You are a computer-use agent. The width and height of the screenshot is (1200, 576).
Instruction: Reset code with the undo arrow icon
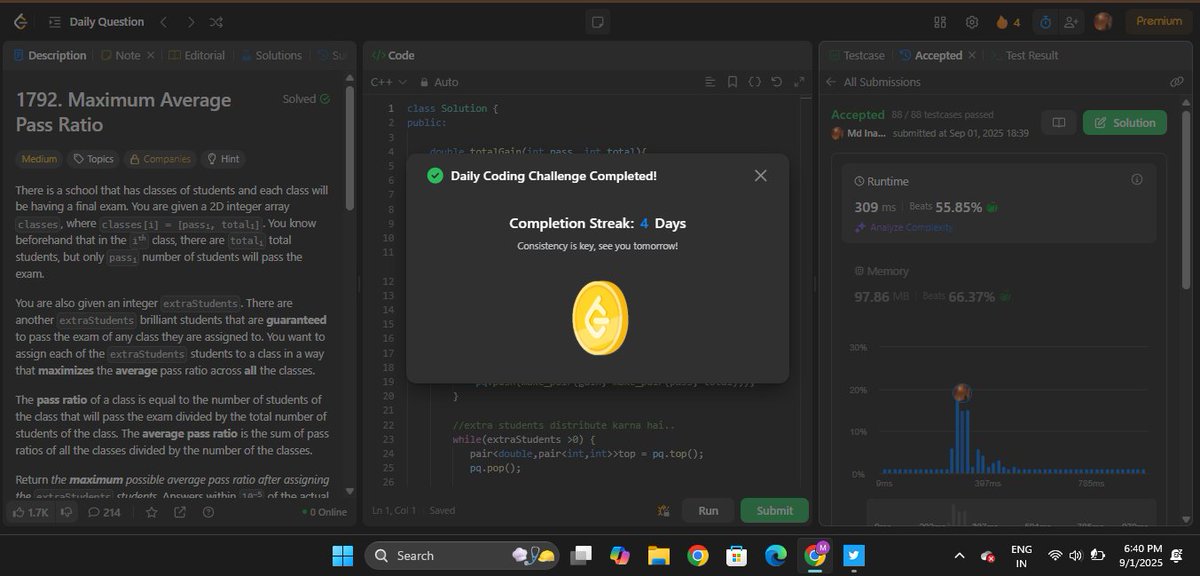point(777,82)
